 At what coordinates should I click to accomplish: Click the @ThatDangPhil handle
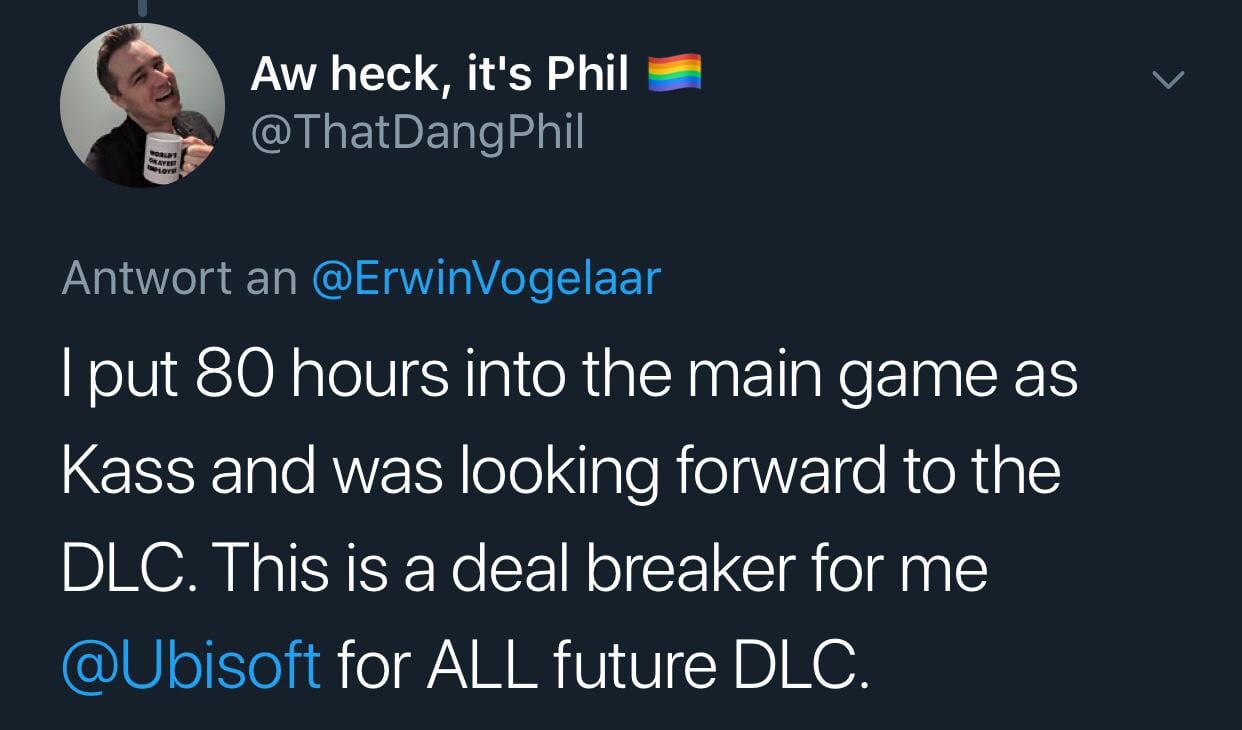click(x=417, y=132)
